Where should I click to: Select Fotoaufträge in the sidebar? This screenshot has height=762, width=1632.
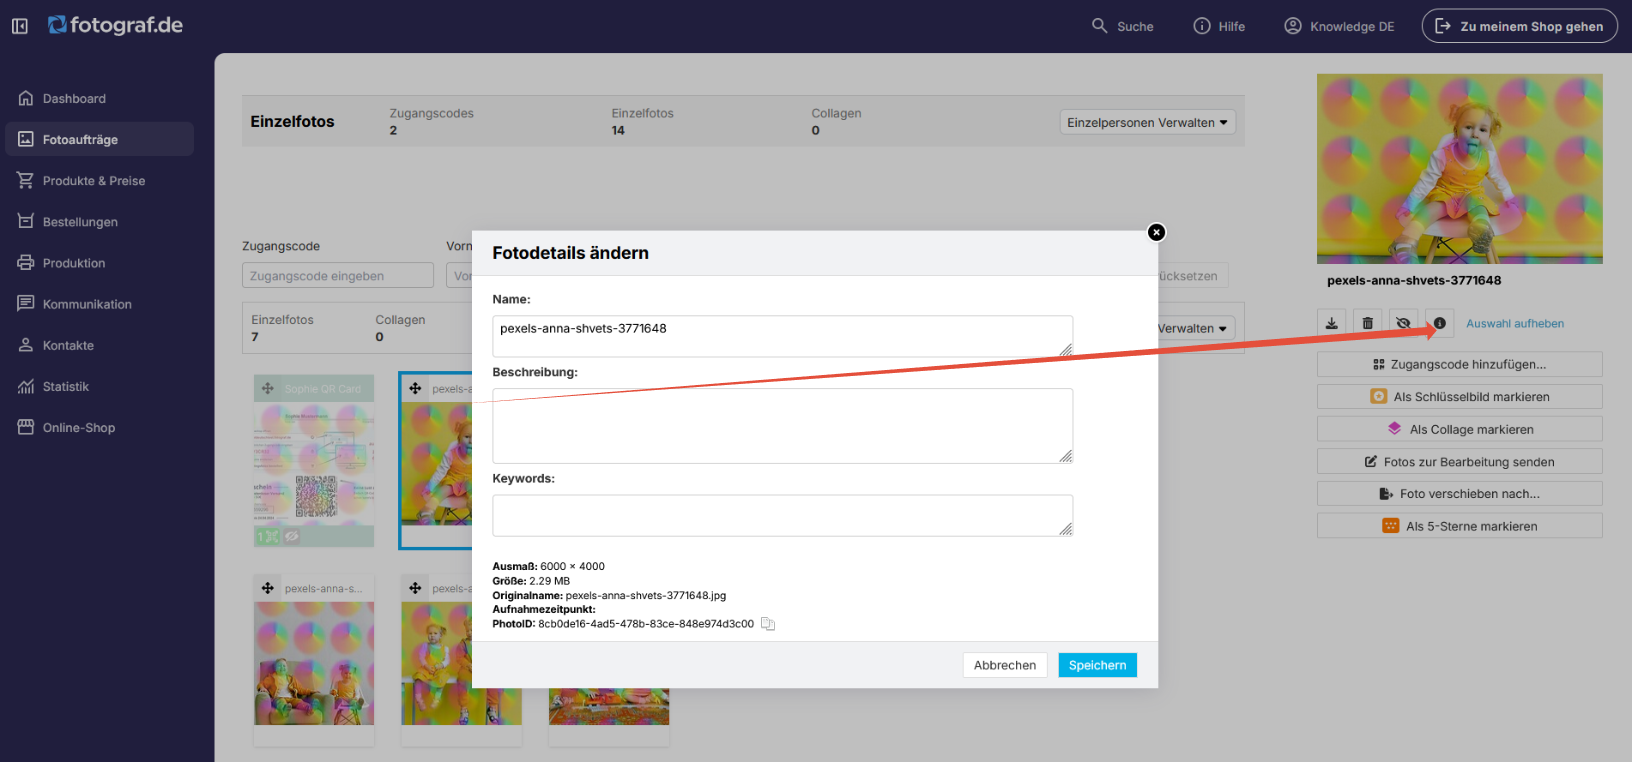click(100, 139)
